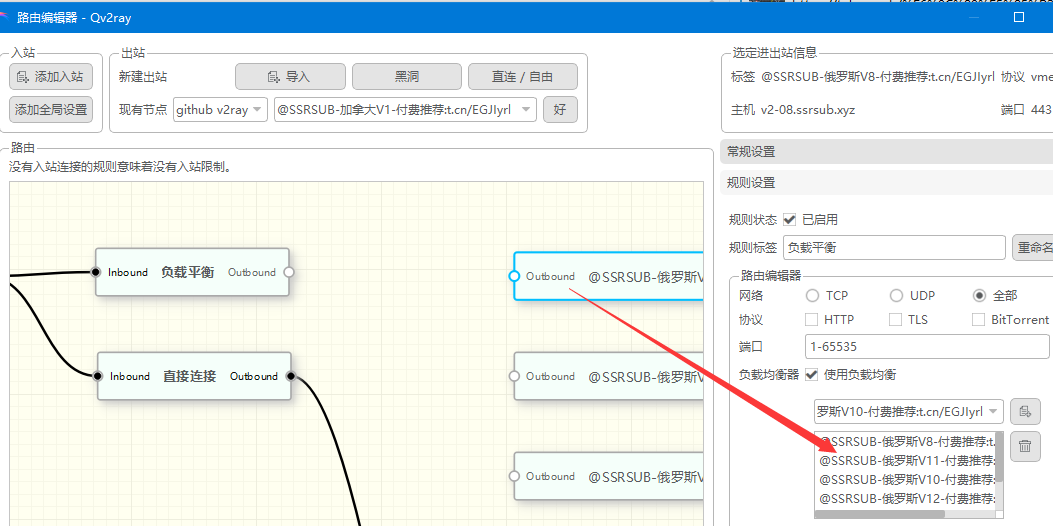Viewport: 1053px width, 526px height.
Task: Expand the 常规设置 section
Action: coord(886,152)
